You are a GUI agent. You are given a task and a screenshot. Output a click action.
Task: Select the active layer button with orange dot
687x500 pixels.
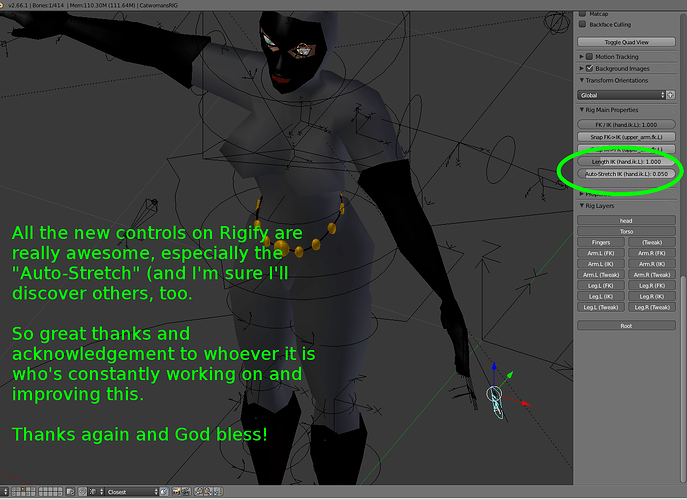[23, 489]
